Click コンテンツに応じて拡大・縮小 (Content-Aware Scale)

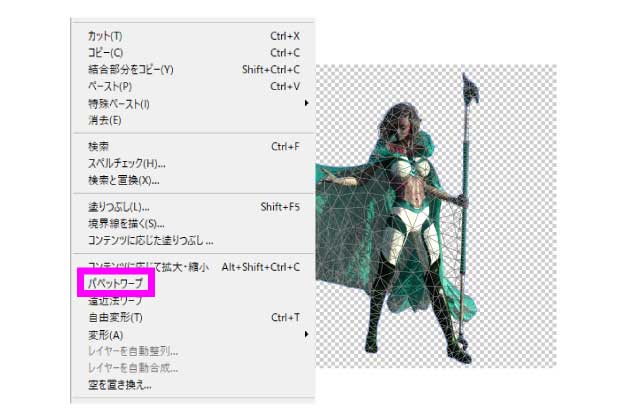(148, 267)
